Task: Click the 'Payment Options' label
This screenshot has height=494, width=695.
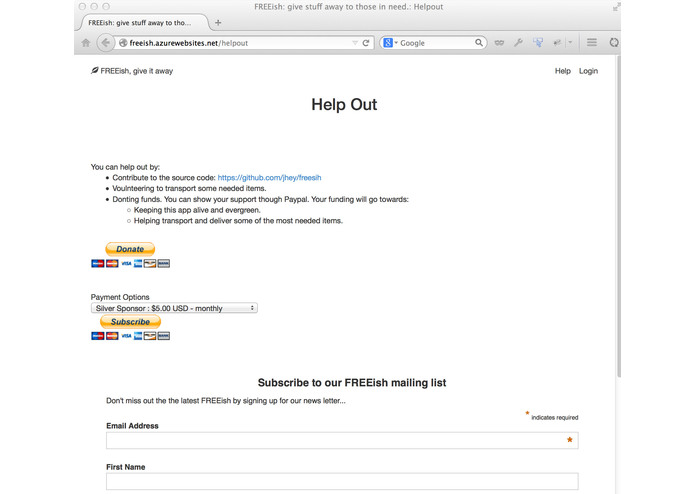Action: tap(120, 297)
